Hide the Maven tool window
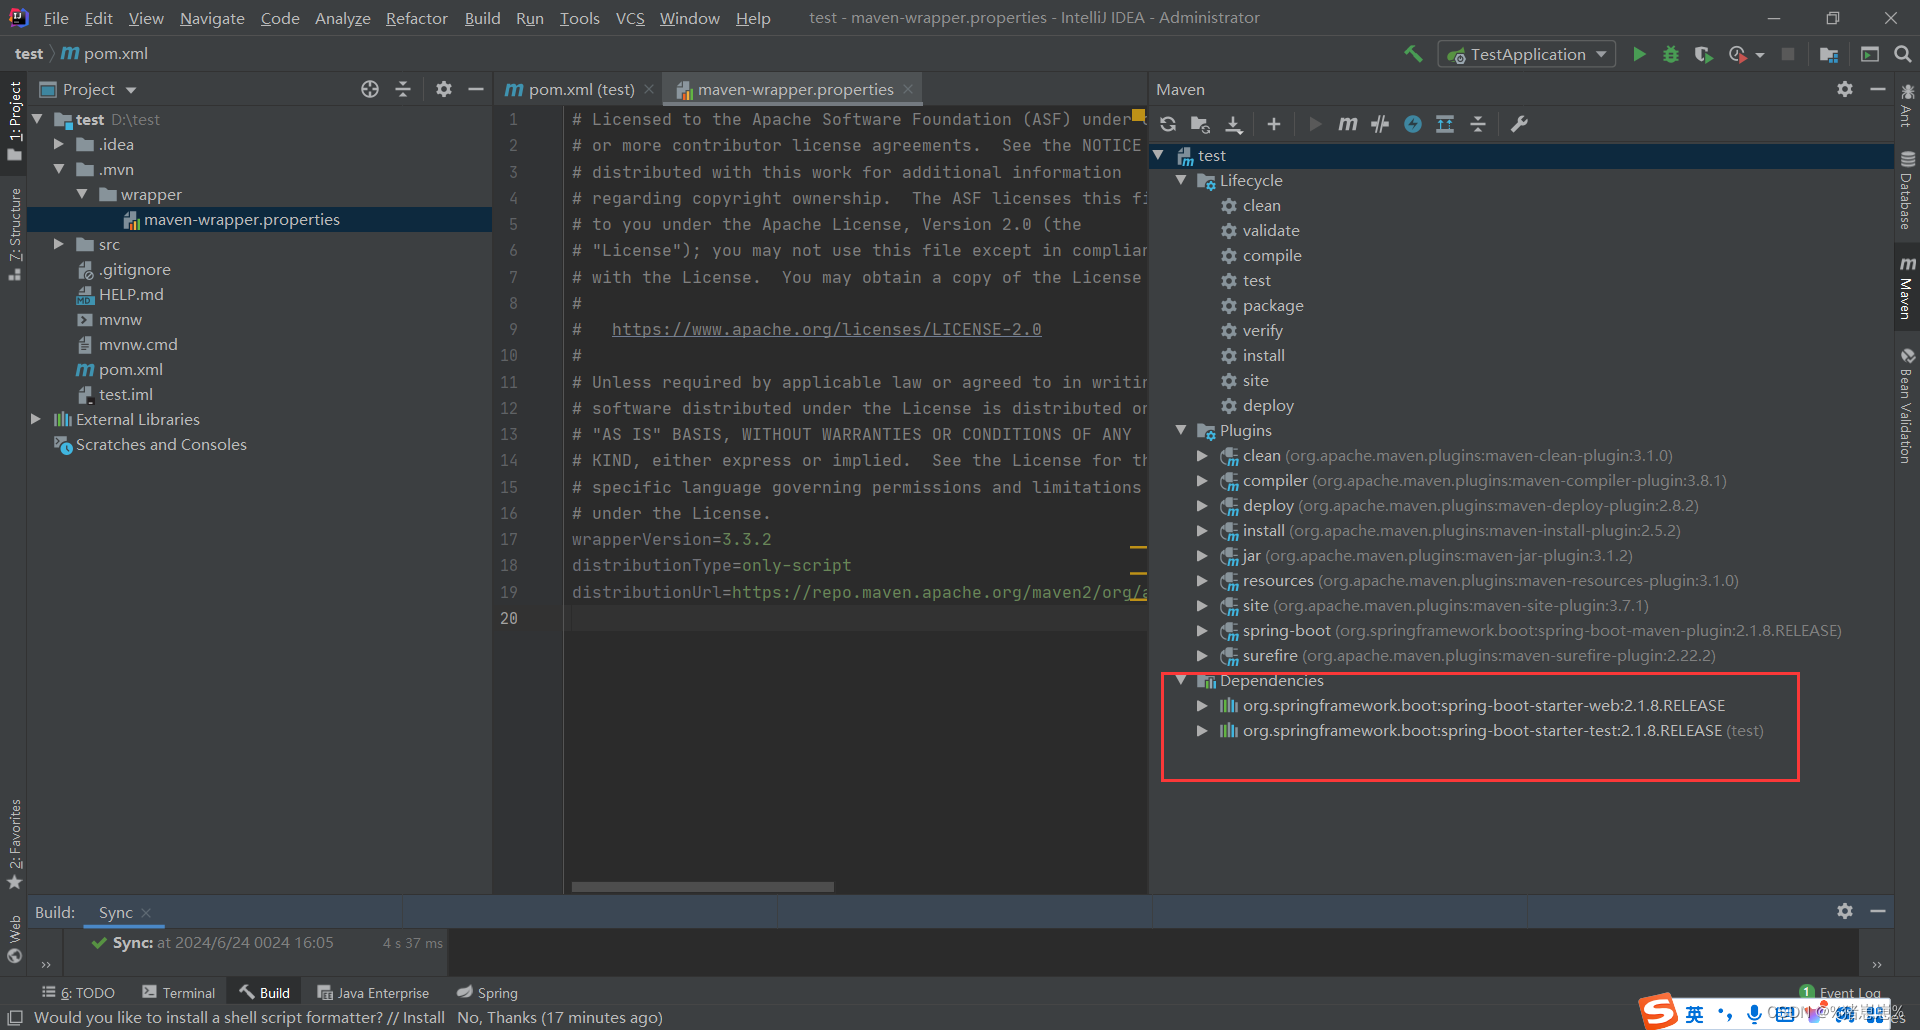The height and width of the screenshot is (1030, 1920). 1878,89
